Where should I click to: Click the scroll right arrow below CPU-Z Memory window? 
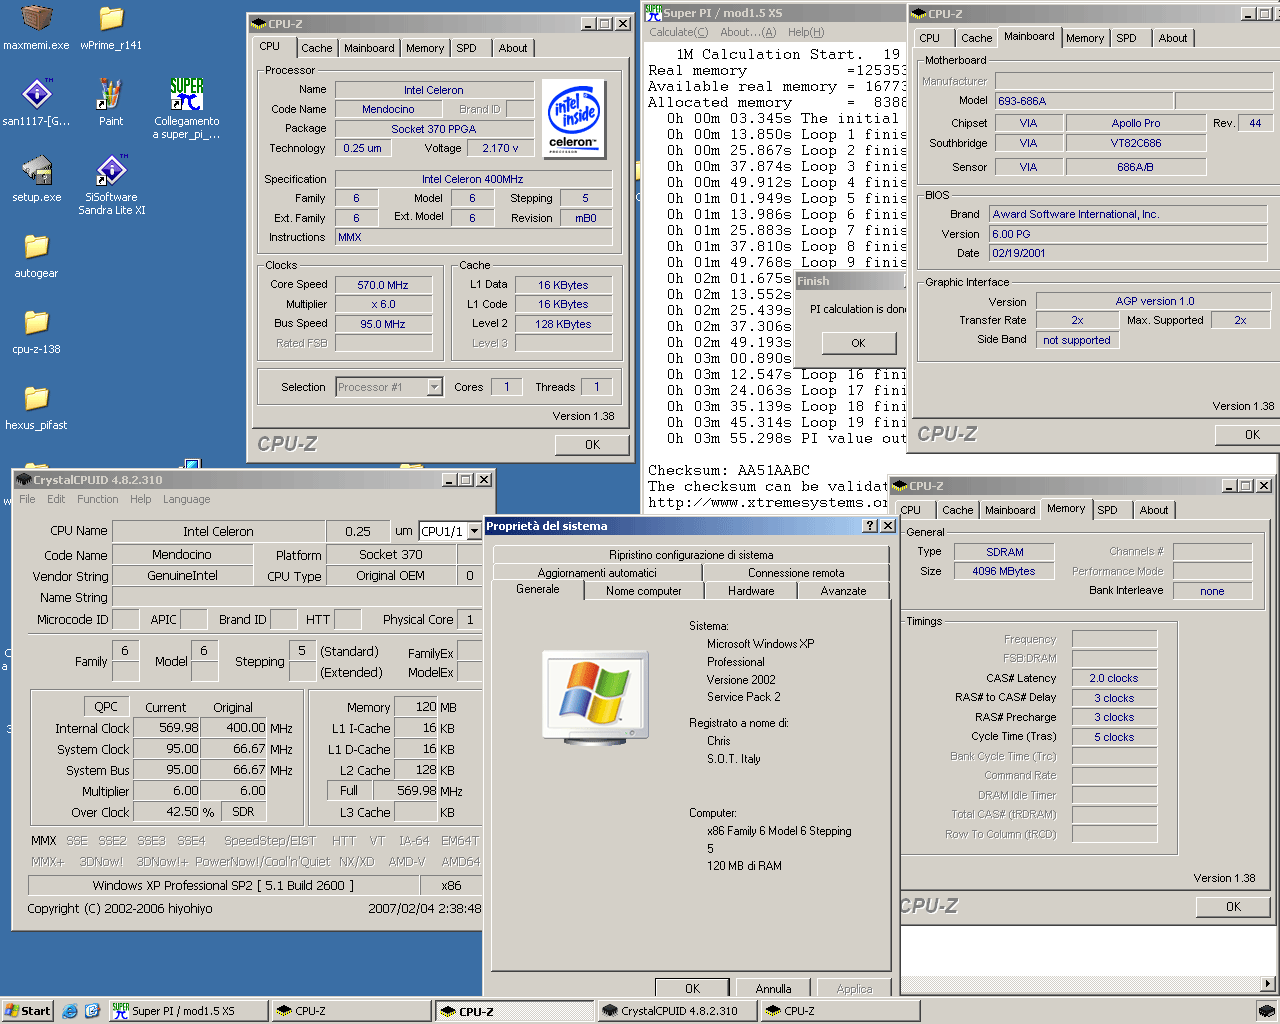[1269, 984]
